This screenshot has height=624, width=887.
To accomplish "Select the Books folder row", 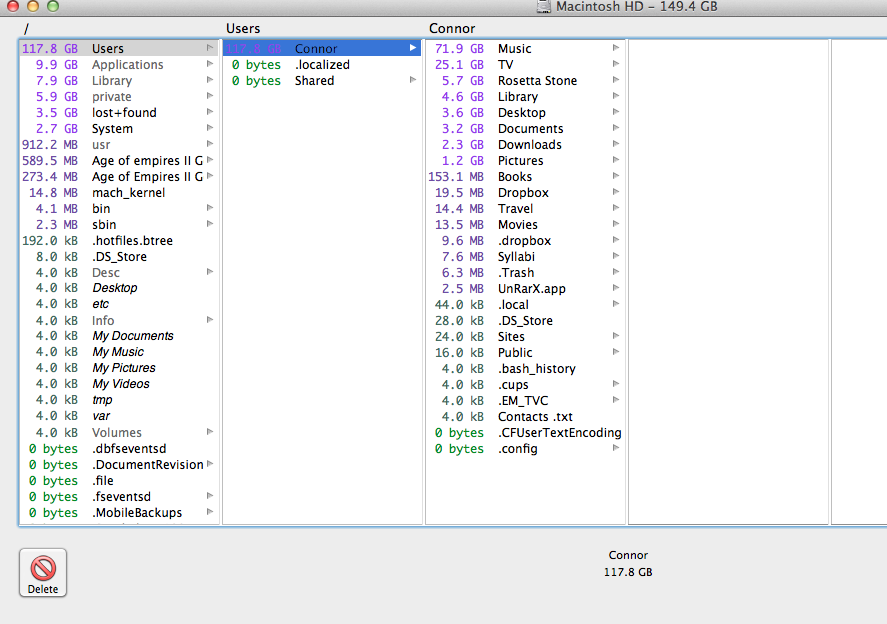I will (526, 177).
